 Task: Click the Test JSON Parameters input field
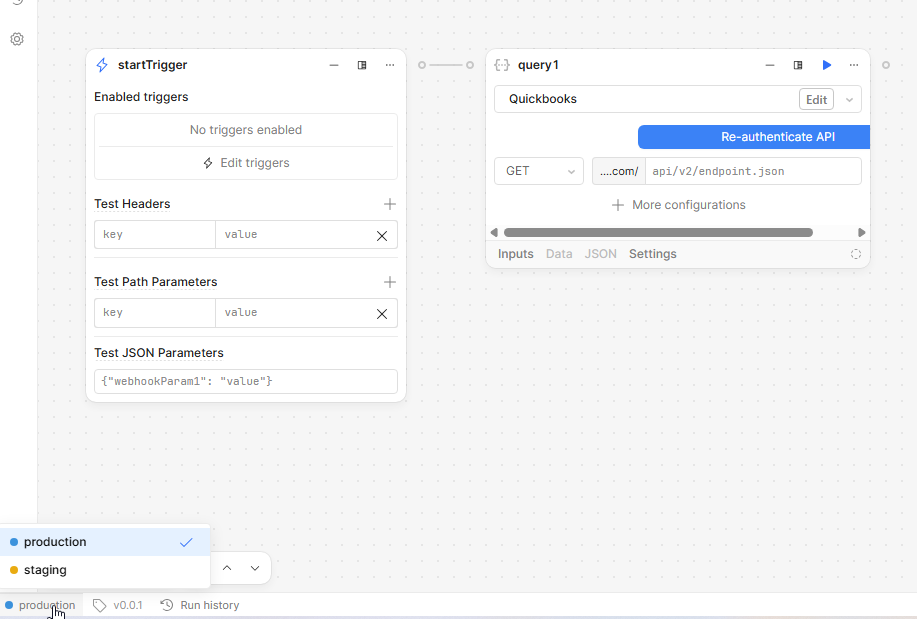pos(246,382)
